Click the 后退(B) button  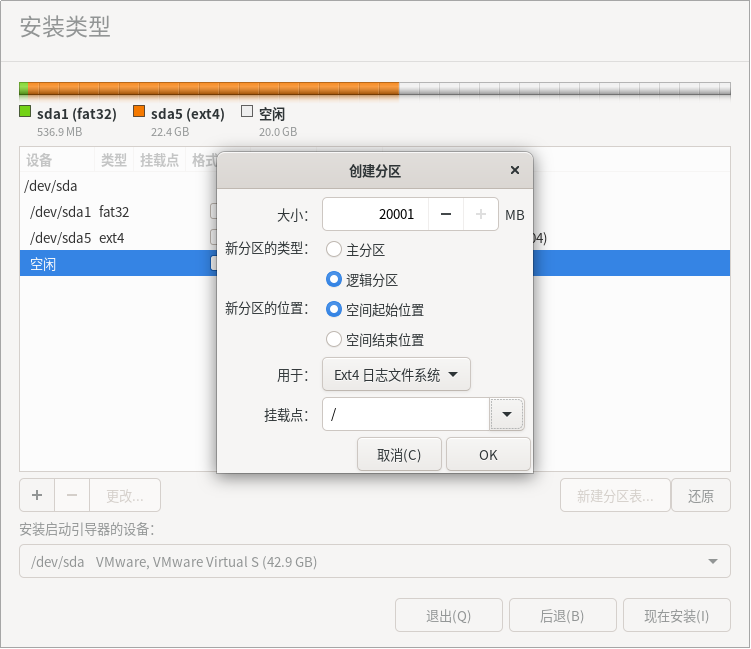click(x=562, y=615)
